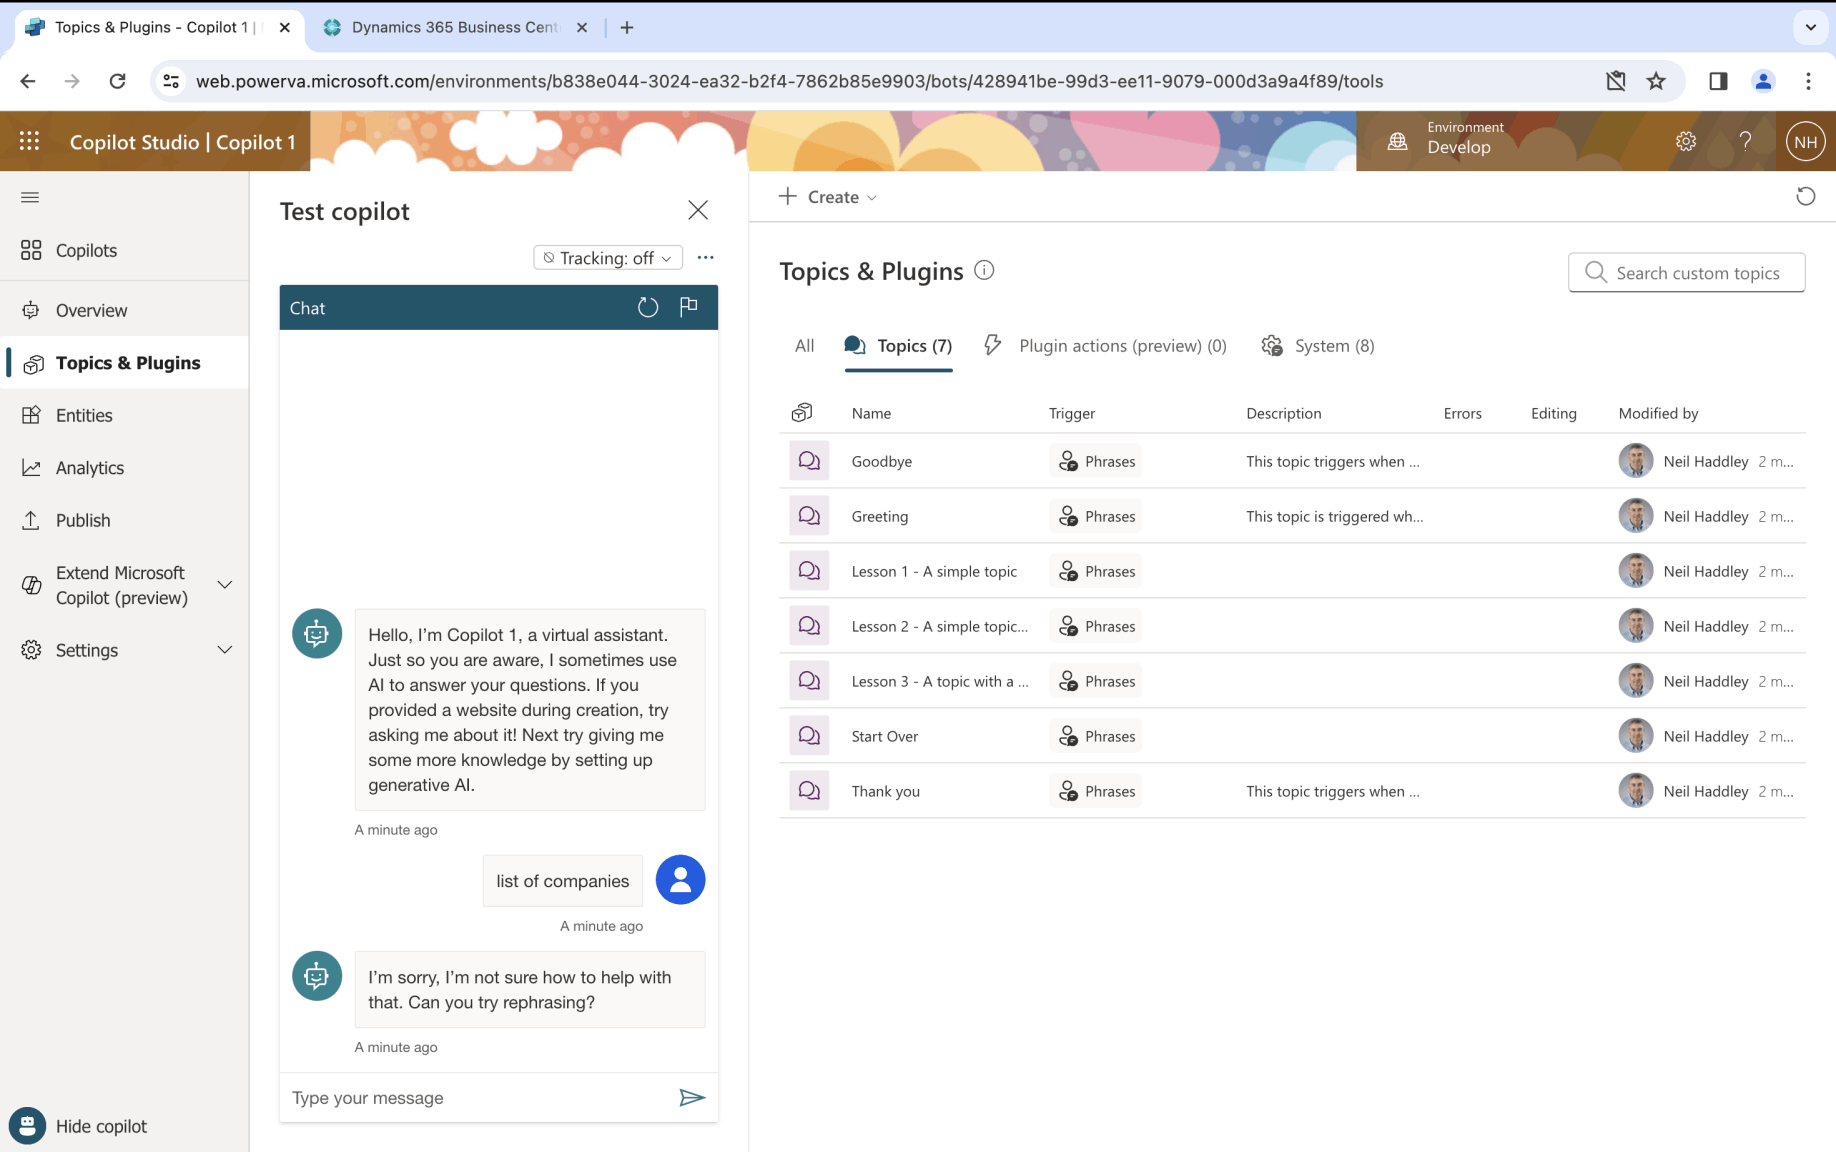This screenshot has width=1836, height=1152.
Task: Restart the chat conversation with reset icon
Action: [x=648, y=308]
